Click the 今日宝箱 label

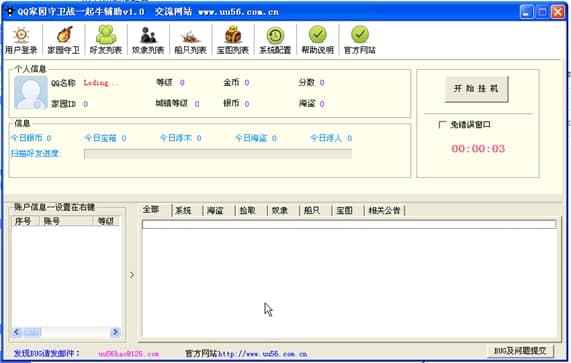[x=100, y=138]
